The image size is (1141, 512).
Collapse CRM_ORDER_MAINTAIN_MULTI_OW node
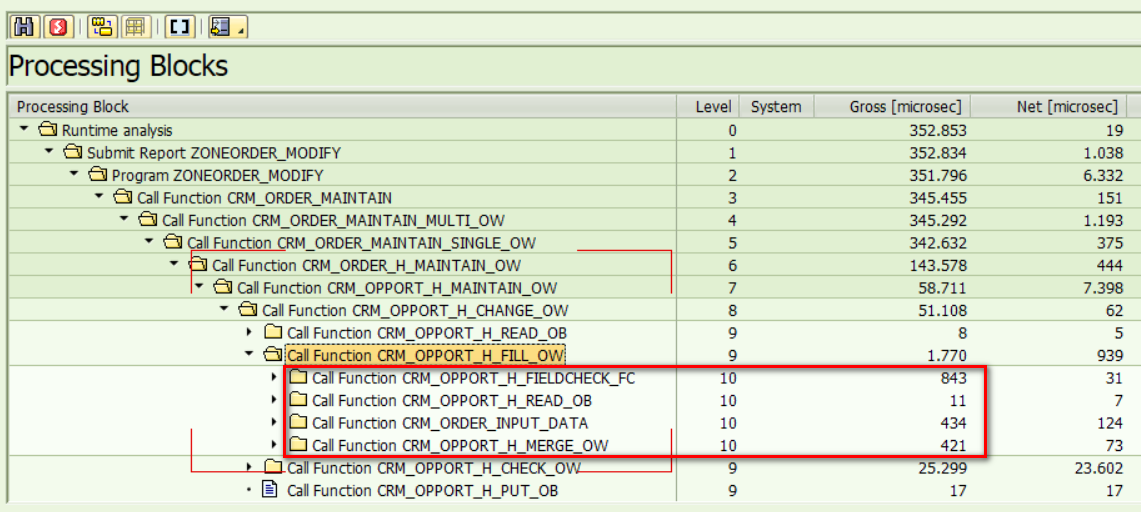click(124, 220)
